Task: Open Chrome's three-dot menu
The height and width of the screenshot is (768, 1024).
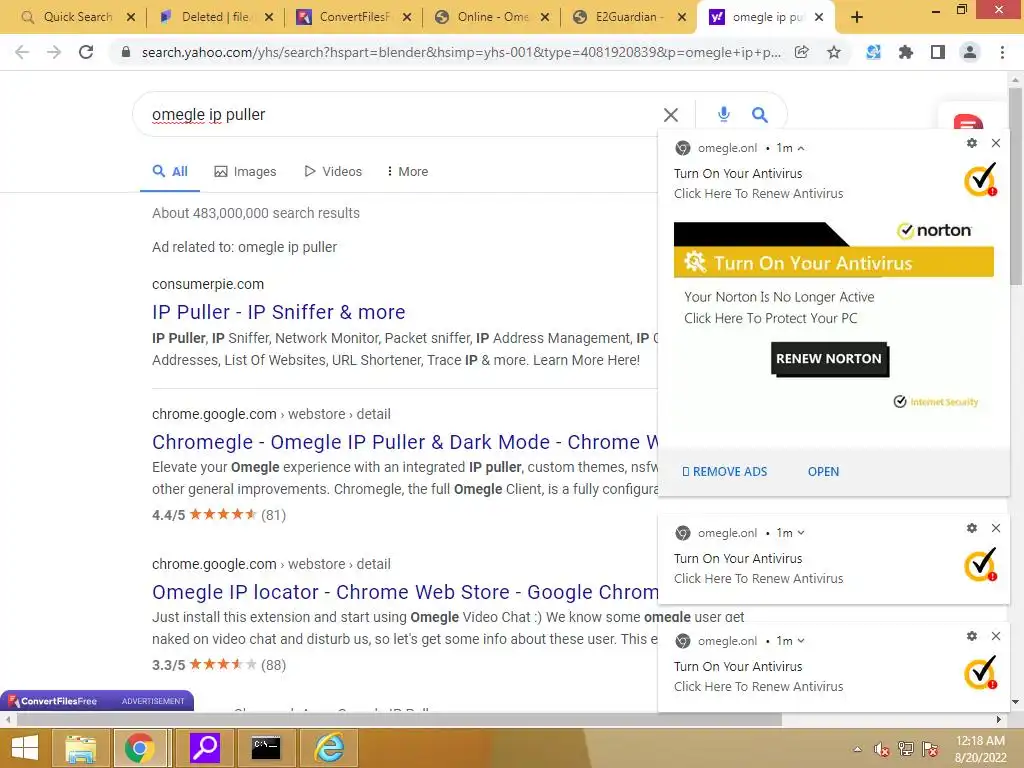Action: (1002, 52)
